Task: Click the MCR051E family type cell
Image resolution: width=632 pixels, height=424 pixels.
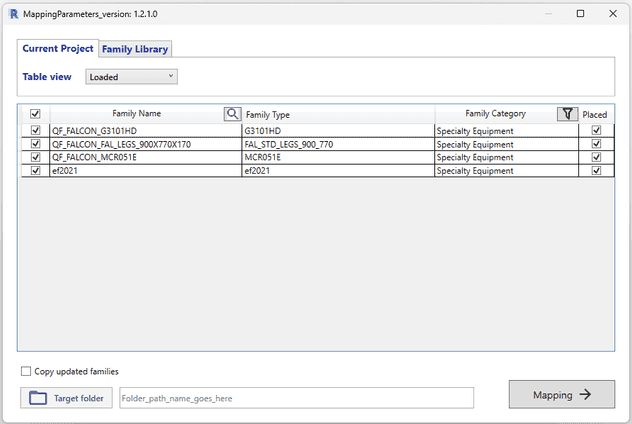Action: click(338, 157)
